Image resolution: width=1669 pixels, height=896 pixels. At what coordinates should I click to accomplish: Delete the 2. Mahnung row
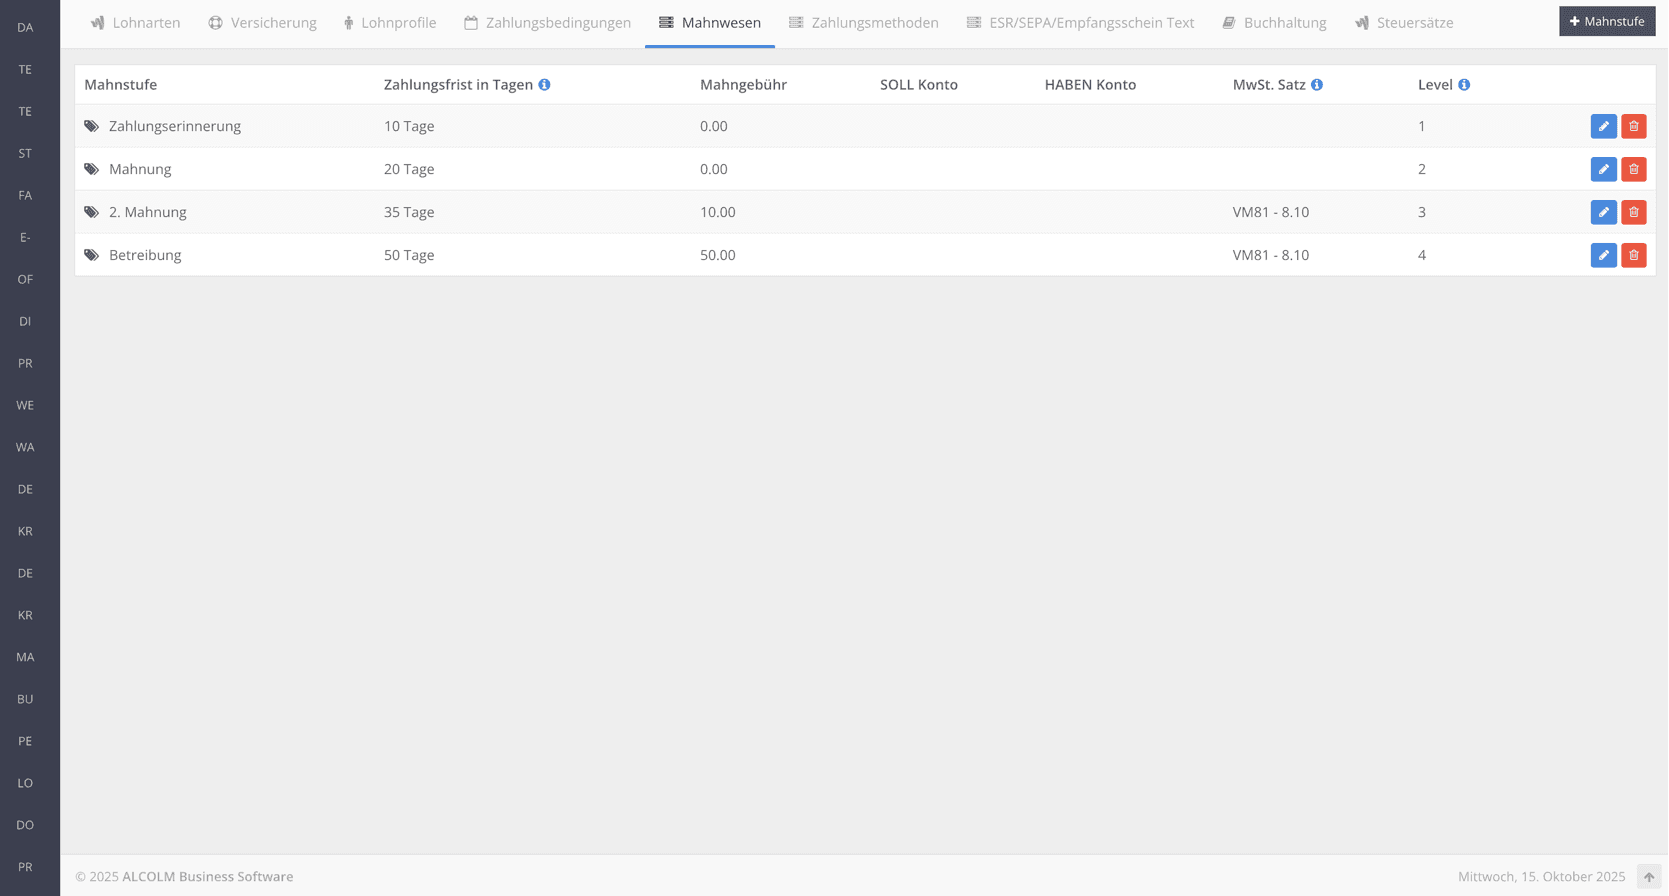tap(1633, 212)
